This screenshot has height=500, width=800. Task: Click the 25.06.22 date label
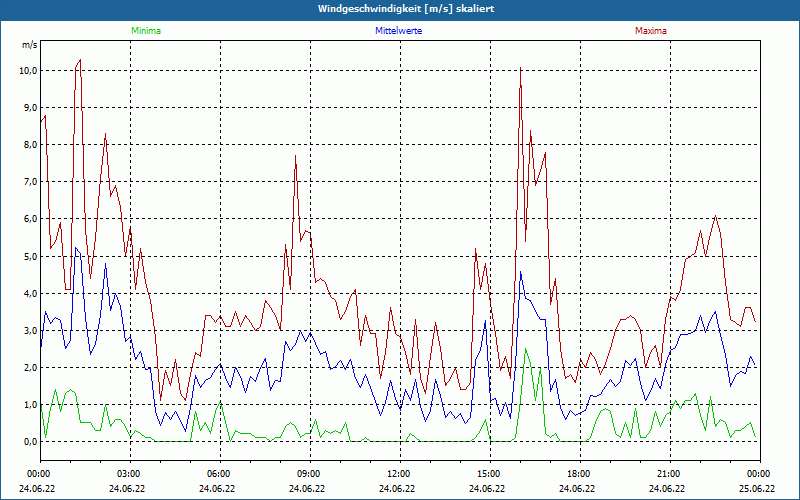(x=759, y=489)
